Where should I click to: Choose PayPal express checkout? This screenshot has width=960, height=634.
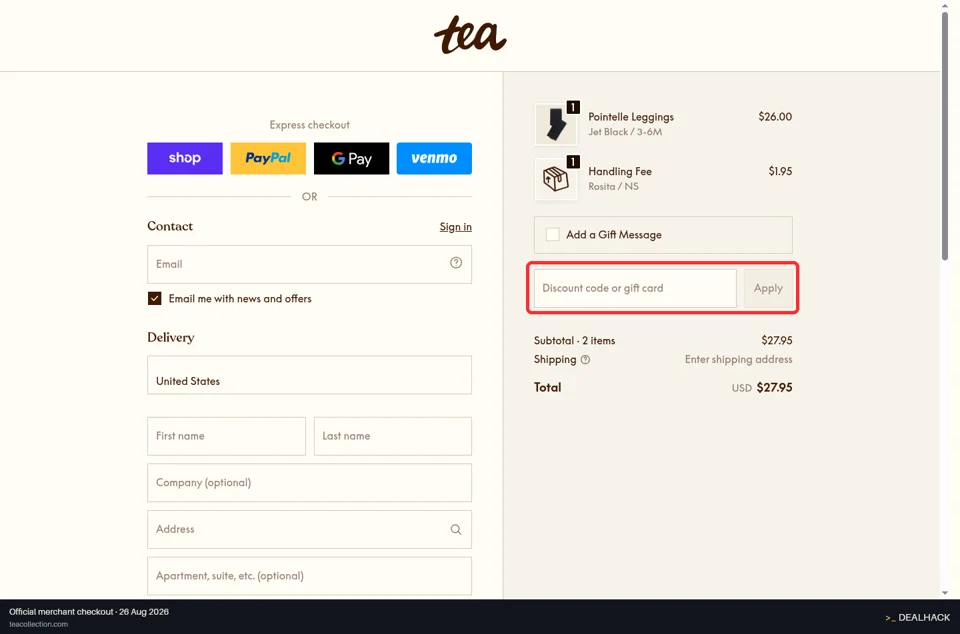click(268, 158)
